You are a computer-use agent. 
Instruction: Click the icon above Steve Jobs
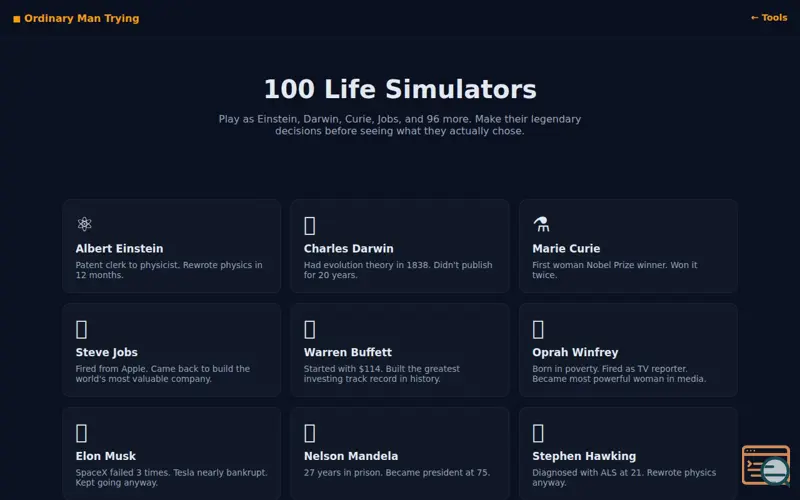(x=81, y=330)
